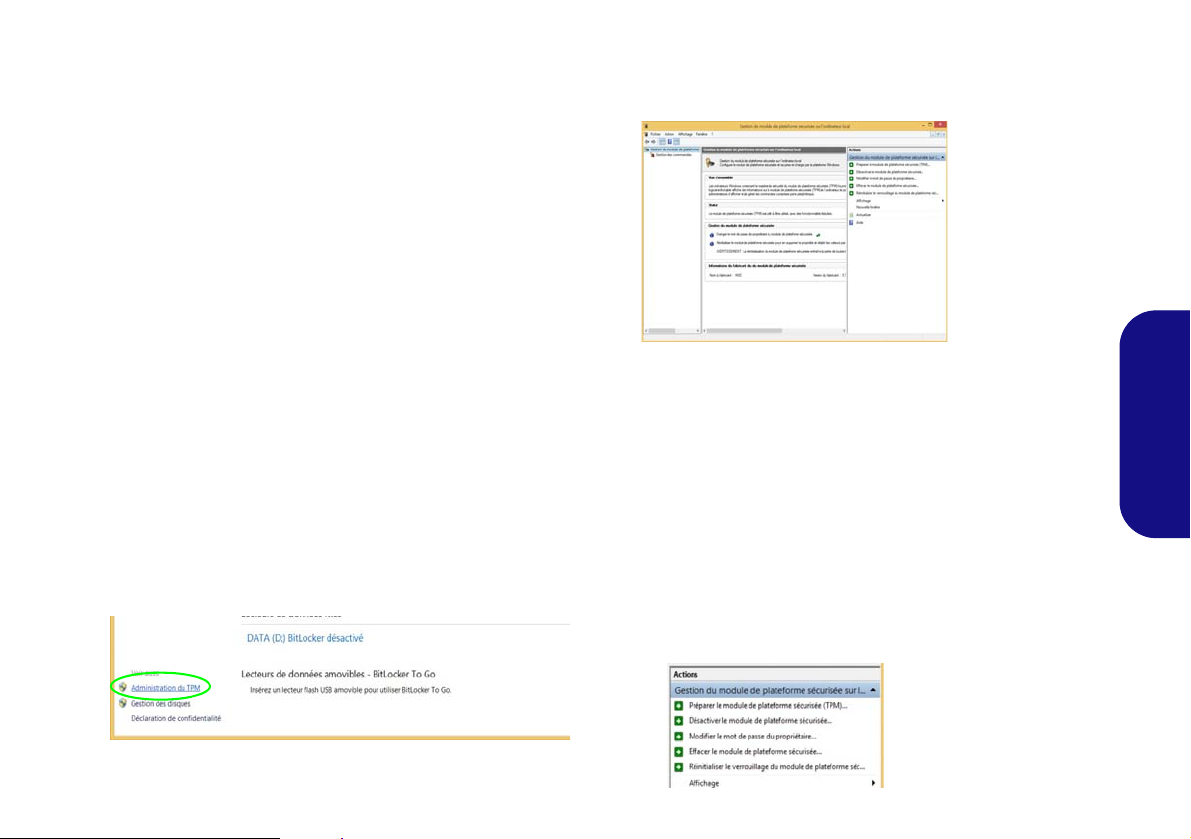Viewport: 1191px width, 839px height.
Task: Click the Aide help icon in the TPM console Actions pane
Action: [x=851, y=222]
